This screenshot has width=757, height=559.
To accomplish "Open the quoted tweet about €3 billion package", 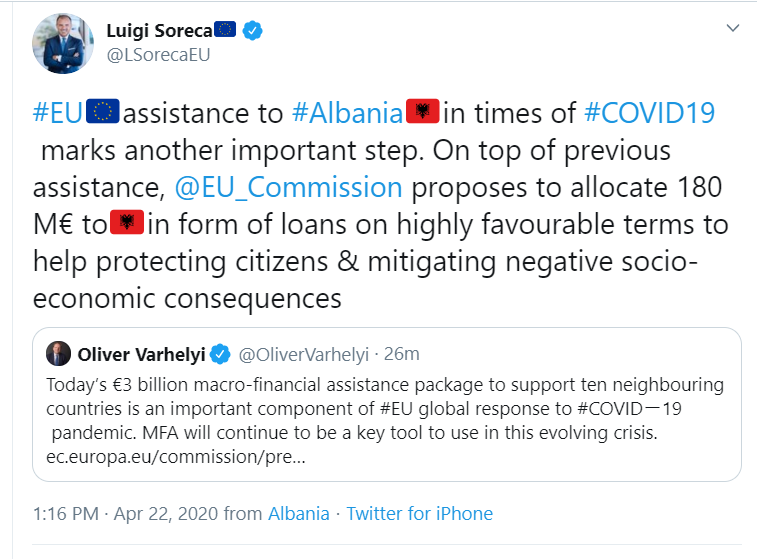I will tap(387, 404).
